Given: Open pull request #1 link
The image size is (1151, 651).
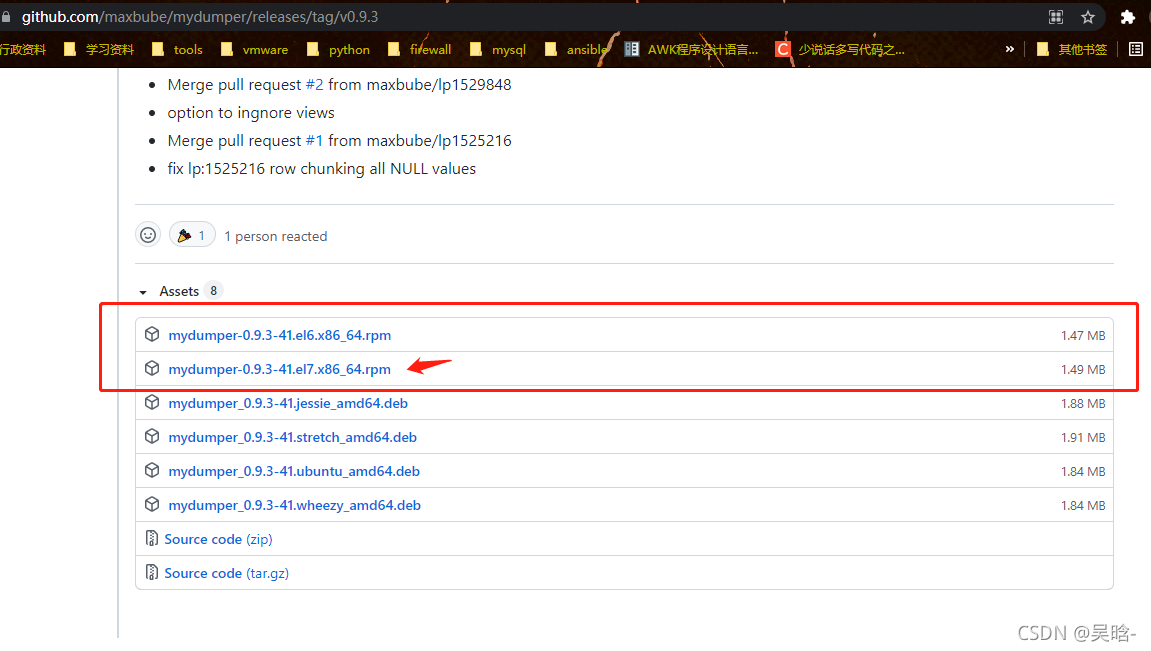Looking at the screenshot, I should (314, 140).
